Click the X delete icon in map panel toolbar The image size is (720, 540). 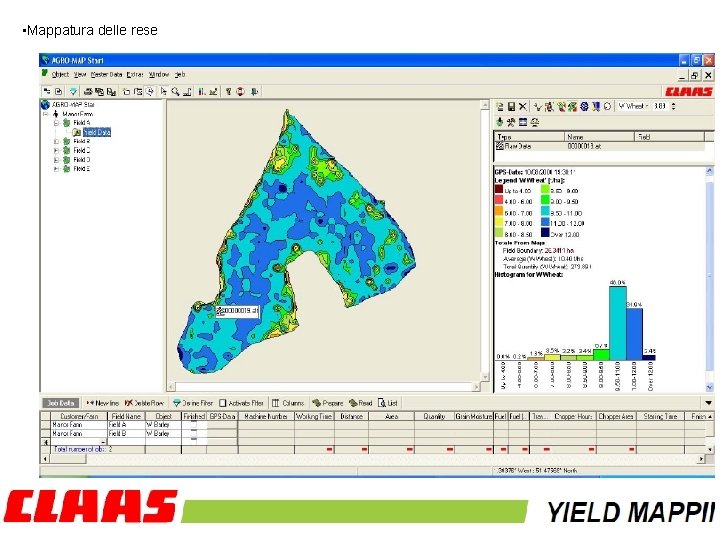[x=523, y=107]
